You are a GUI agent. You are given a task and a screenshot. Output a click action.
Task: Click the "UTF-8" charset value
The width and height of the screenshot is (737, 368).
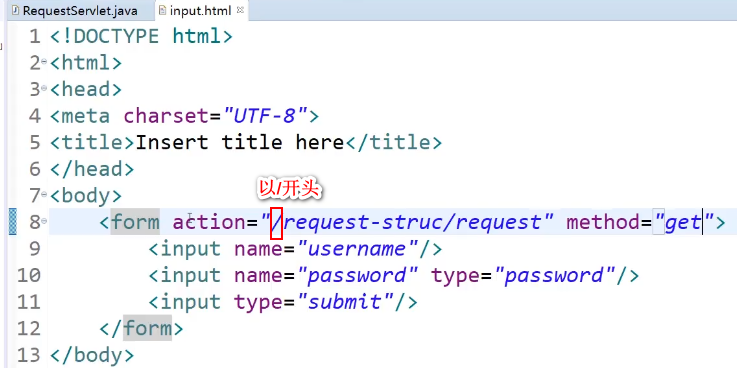[x=265, y=116]
